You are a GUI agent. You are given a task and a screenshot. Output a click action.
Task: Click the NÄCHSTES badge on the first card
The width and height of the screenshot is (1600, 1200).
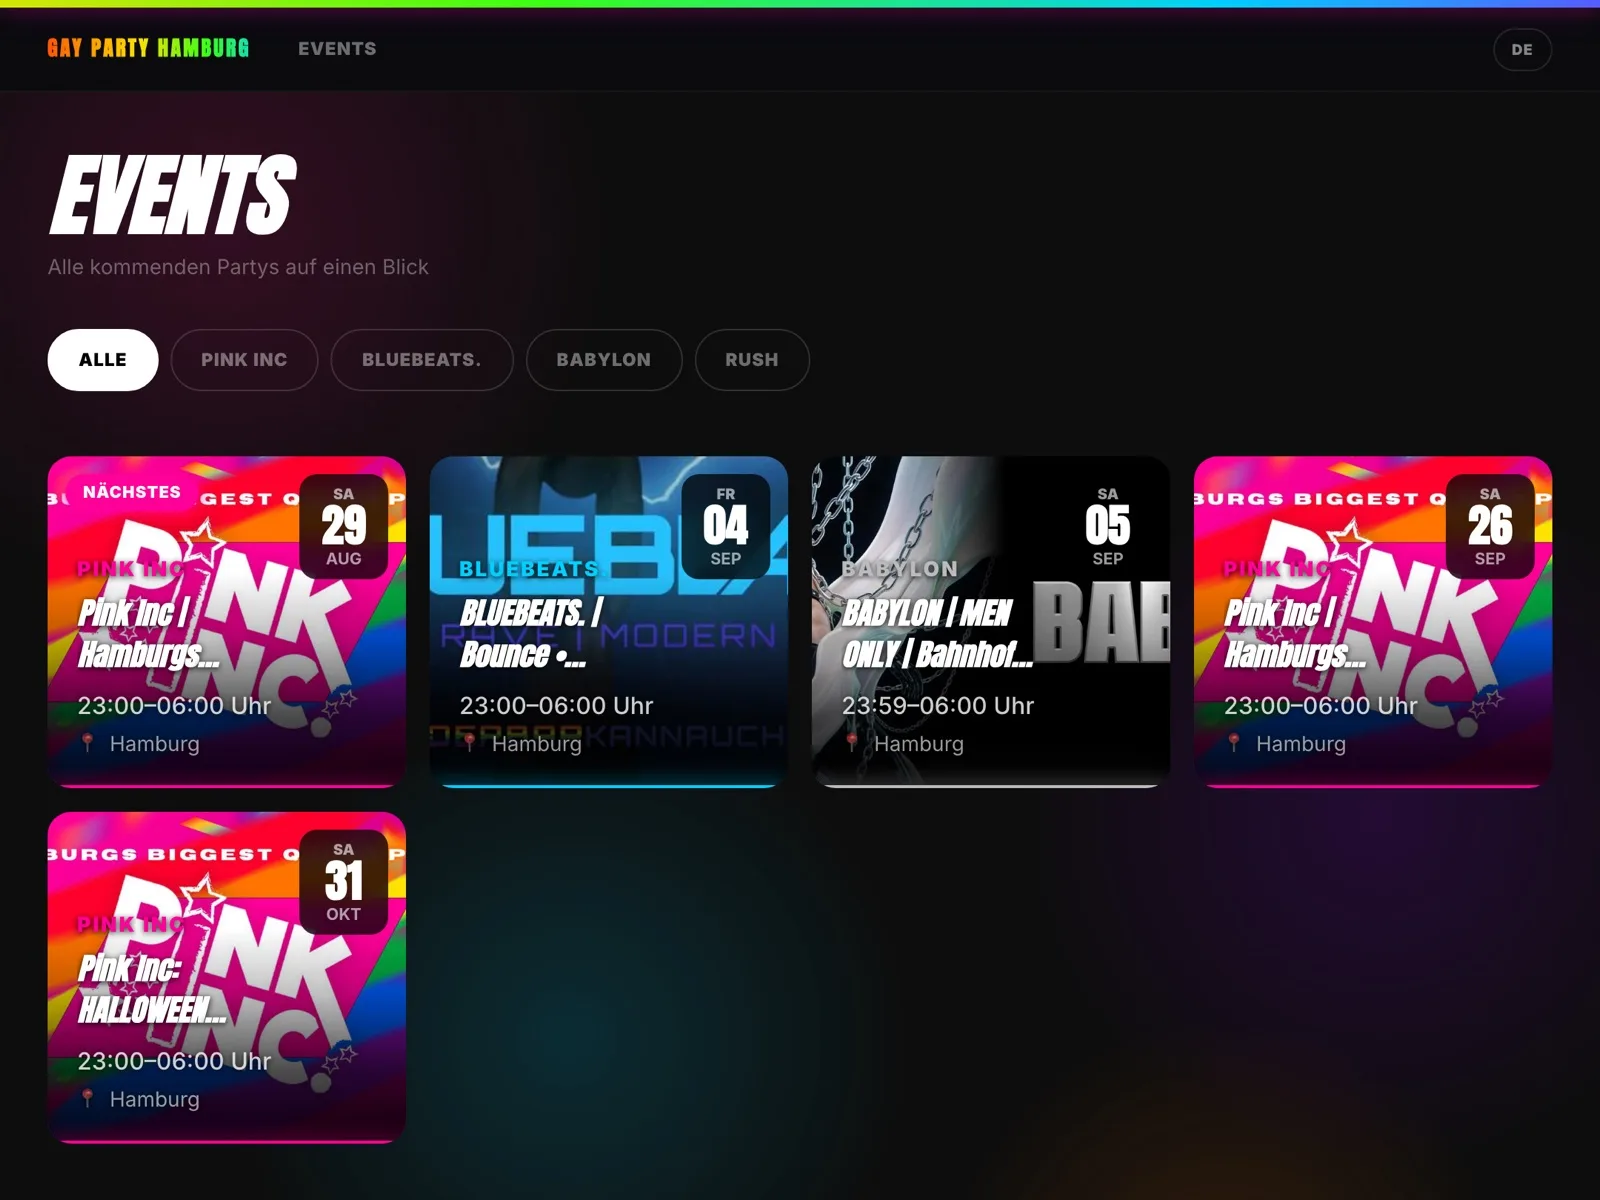(x=132, y=492)
